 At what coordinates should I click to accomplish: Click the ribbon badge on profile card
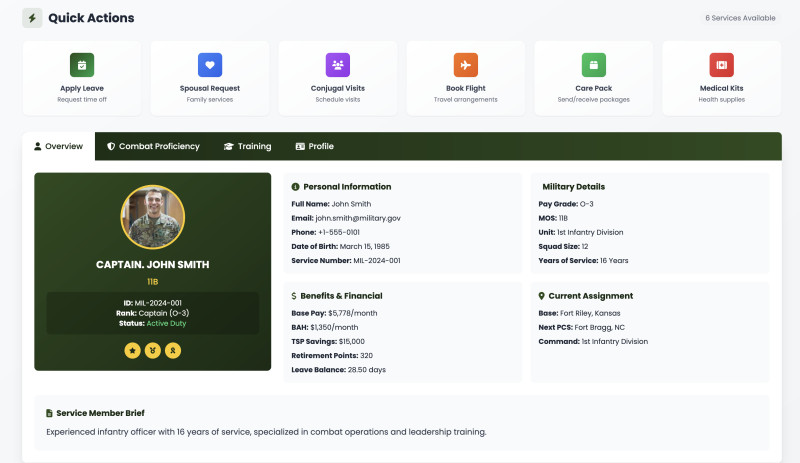pyautogui.click(x=173, y=350)
